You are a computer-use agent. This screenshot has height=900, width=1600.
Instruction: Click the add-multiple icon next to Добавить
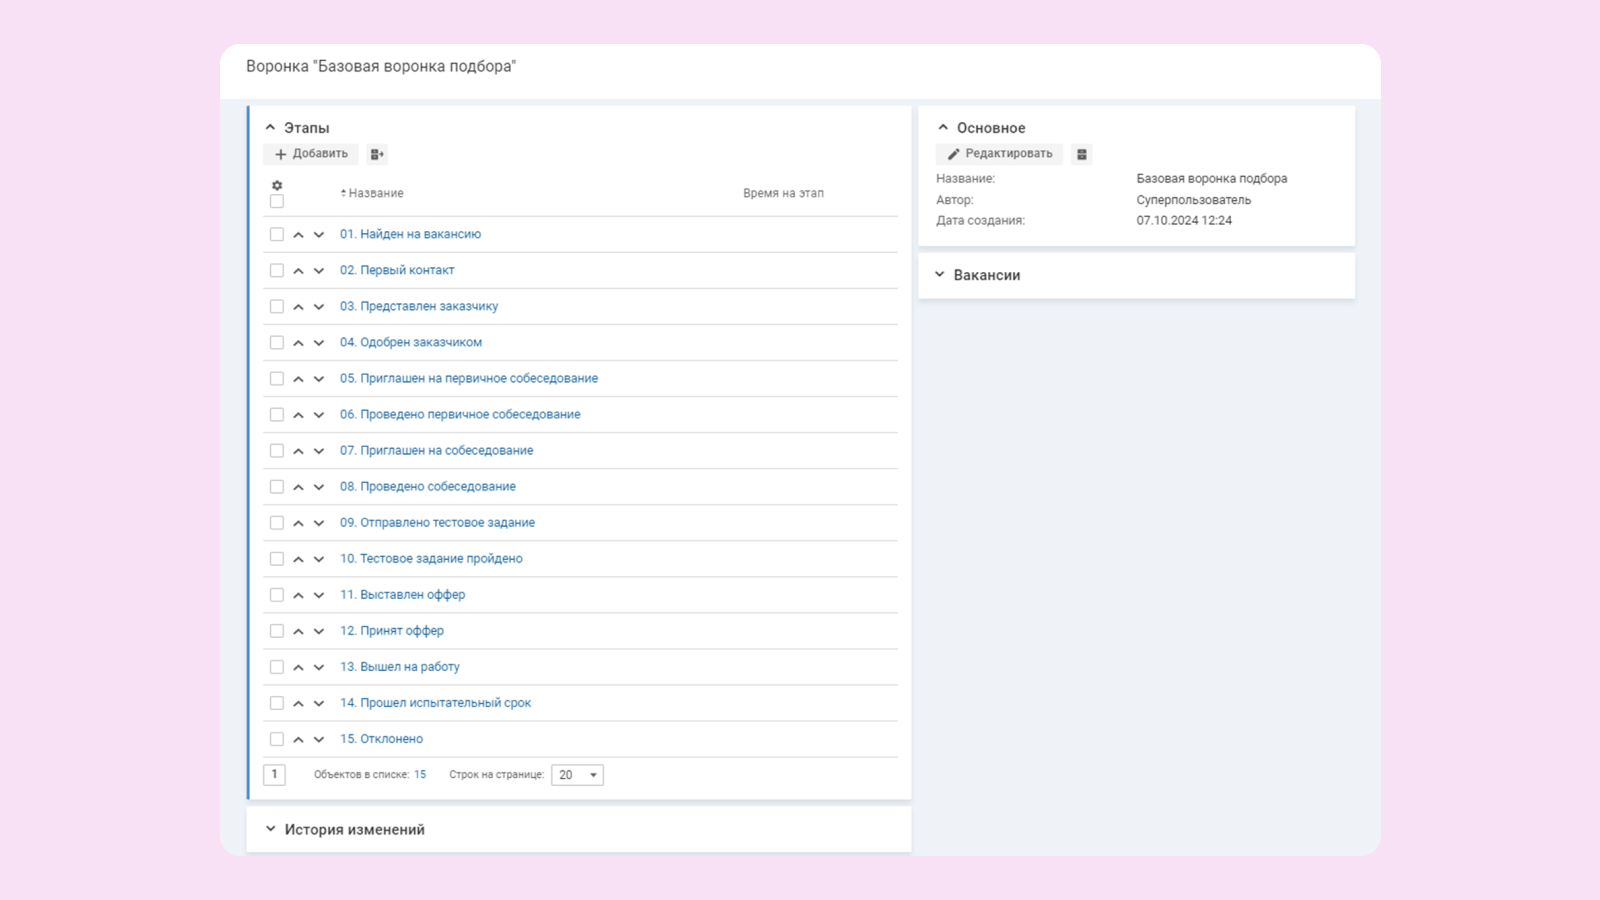point(377,154)
